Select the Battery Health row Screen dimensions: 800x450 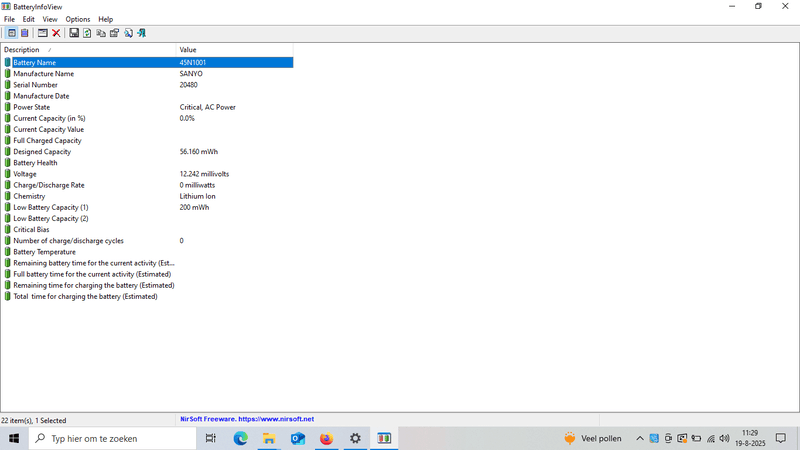coord(147,163)
